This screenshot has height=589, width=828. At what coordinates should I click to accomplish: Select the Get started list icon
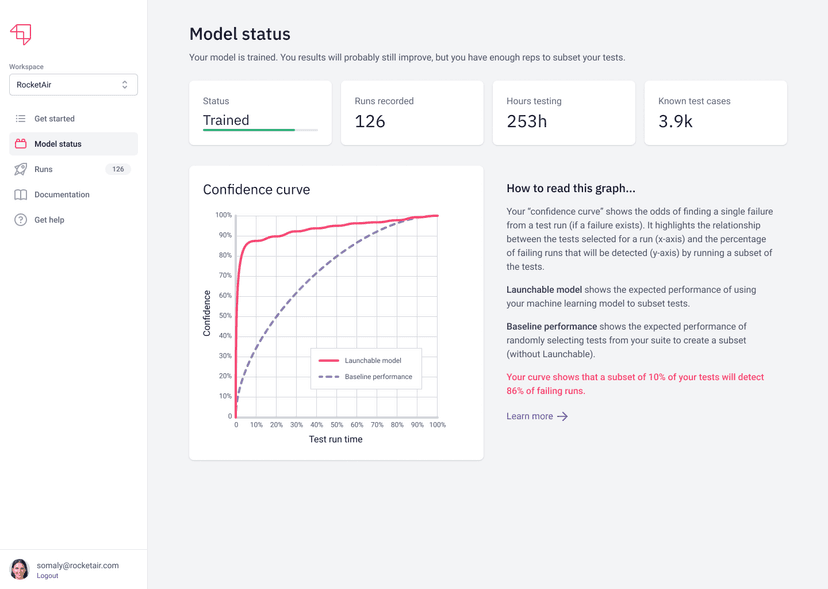pyautogui.click(x=22, y=118)
